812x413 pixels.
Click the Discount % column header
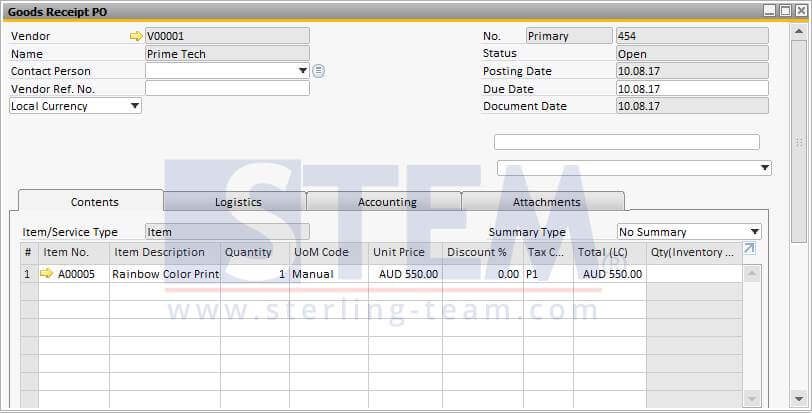483,253
